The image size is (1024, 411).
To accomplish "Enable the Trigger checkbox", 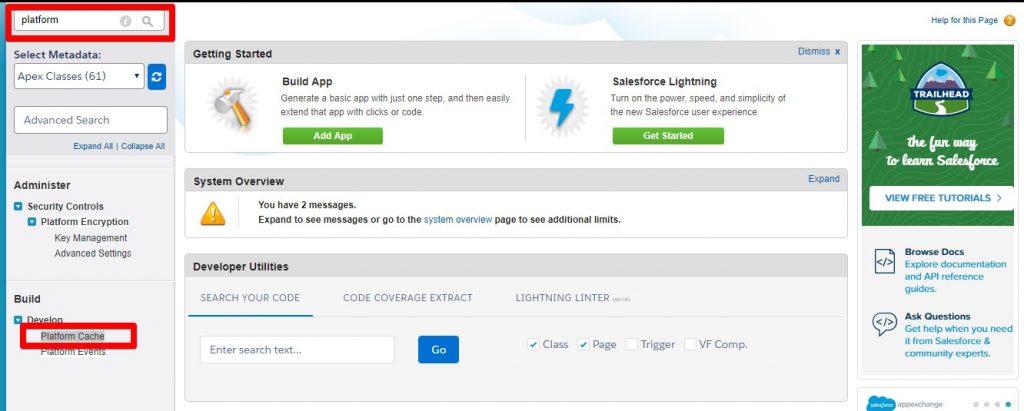I will [x=632, y=344].
